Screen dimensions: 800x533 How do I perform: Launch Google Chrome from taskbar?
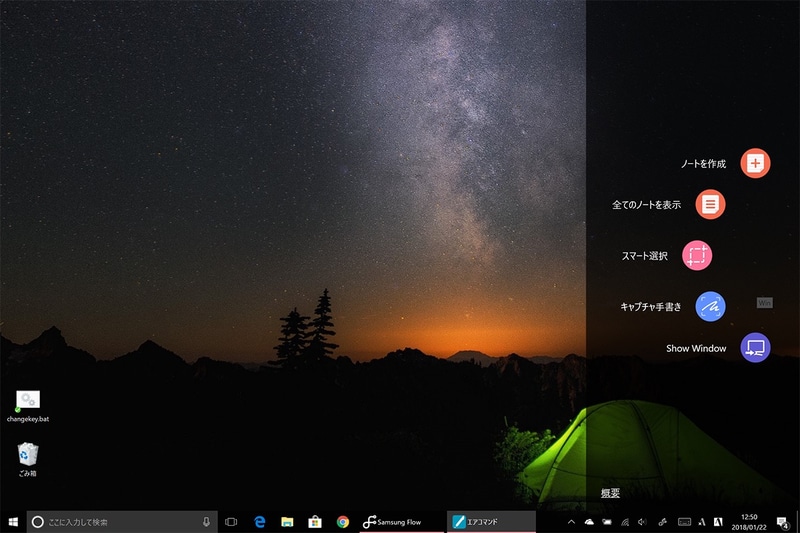click(x=343, y=522)
